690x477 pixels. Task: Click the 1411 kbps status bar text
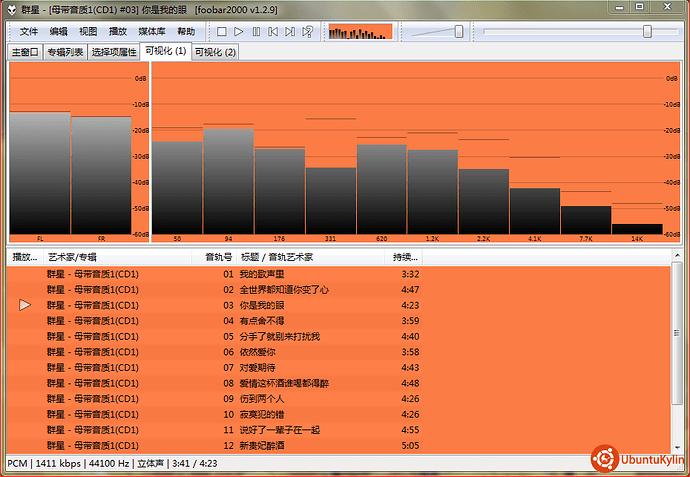(x=58, y=463)
